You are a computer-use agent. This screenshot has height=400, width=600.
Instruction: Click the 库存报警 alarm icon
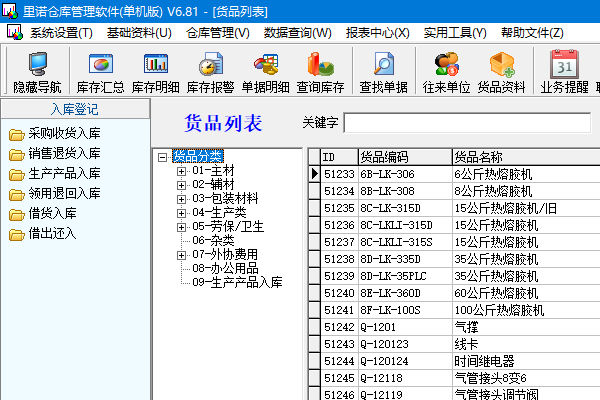click(x=210, y=72)
